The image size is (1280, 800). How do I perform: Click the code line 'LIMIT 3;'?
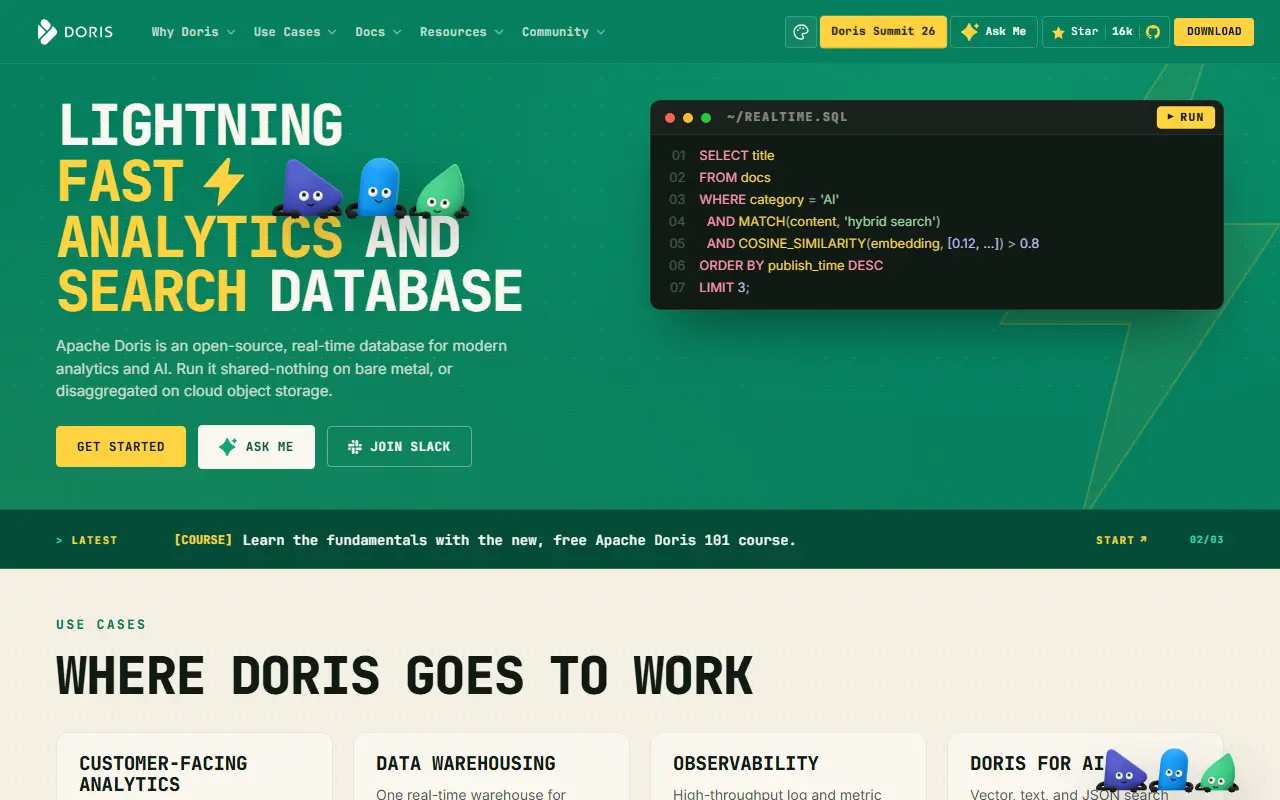coord(724,288)
